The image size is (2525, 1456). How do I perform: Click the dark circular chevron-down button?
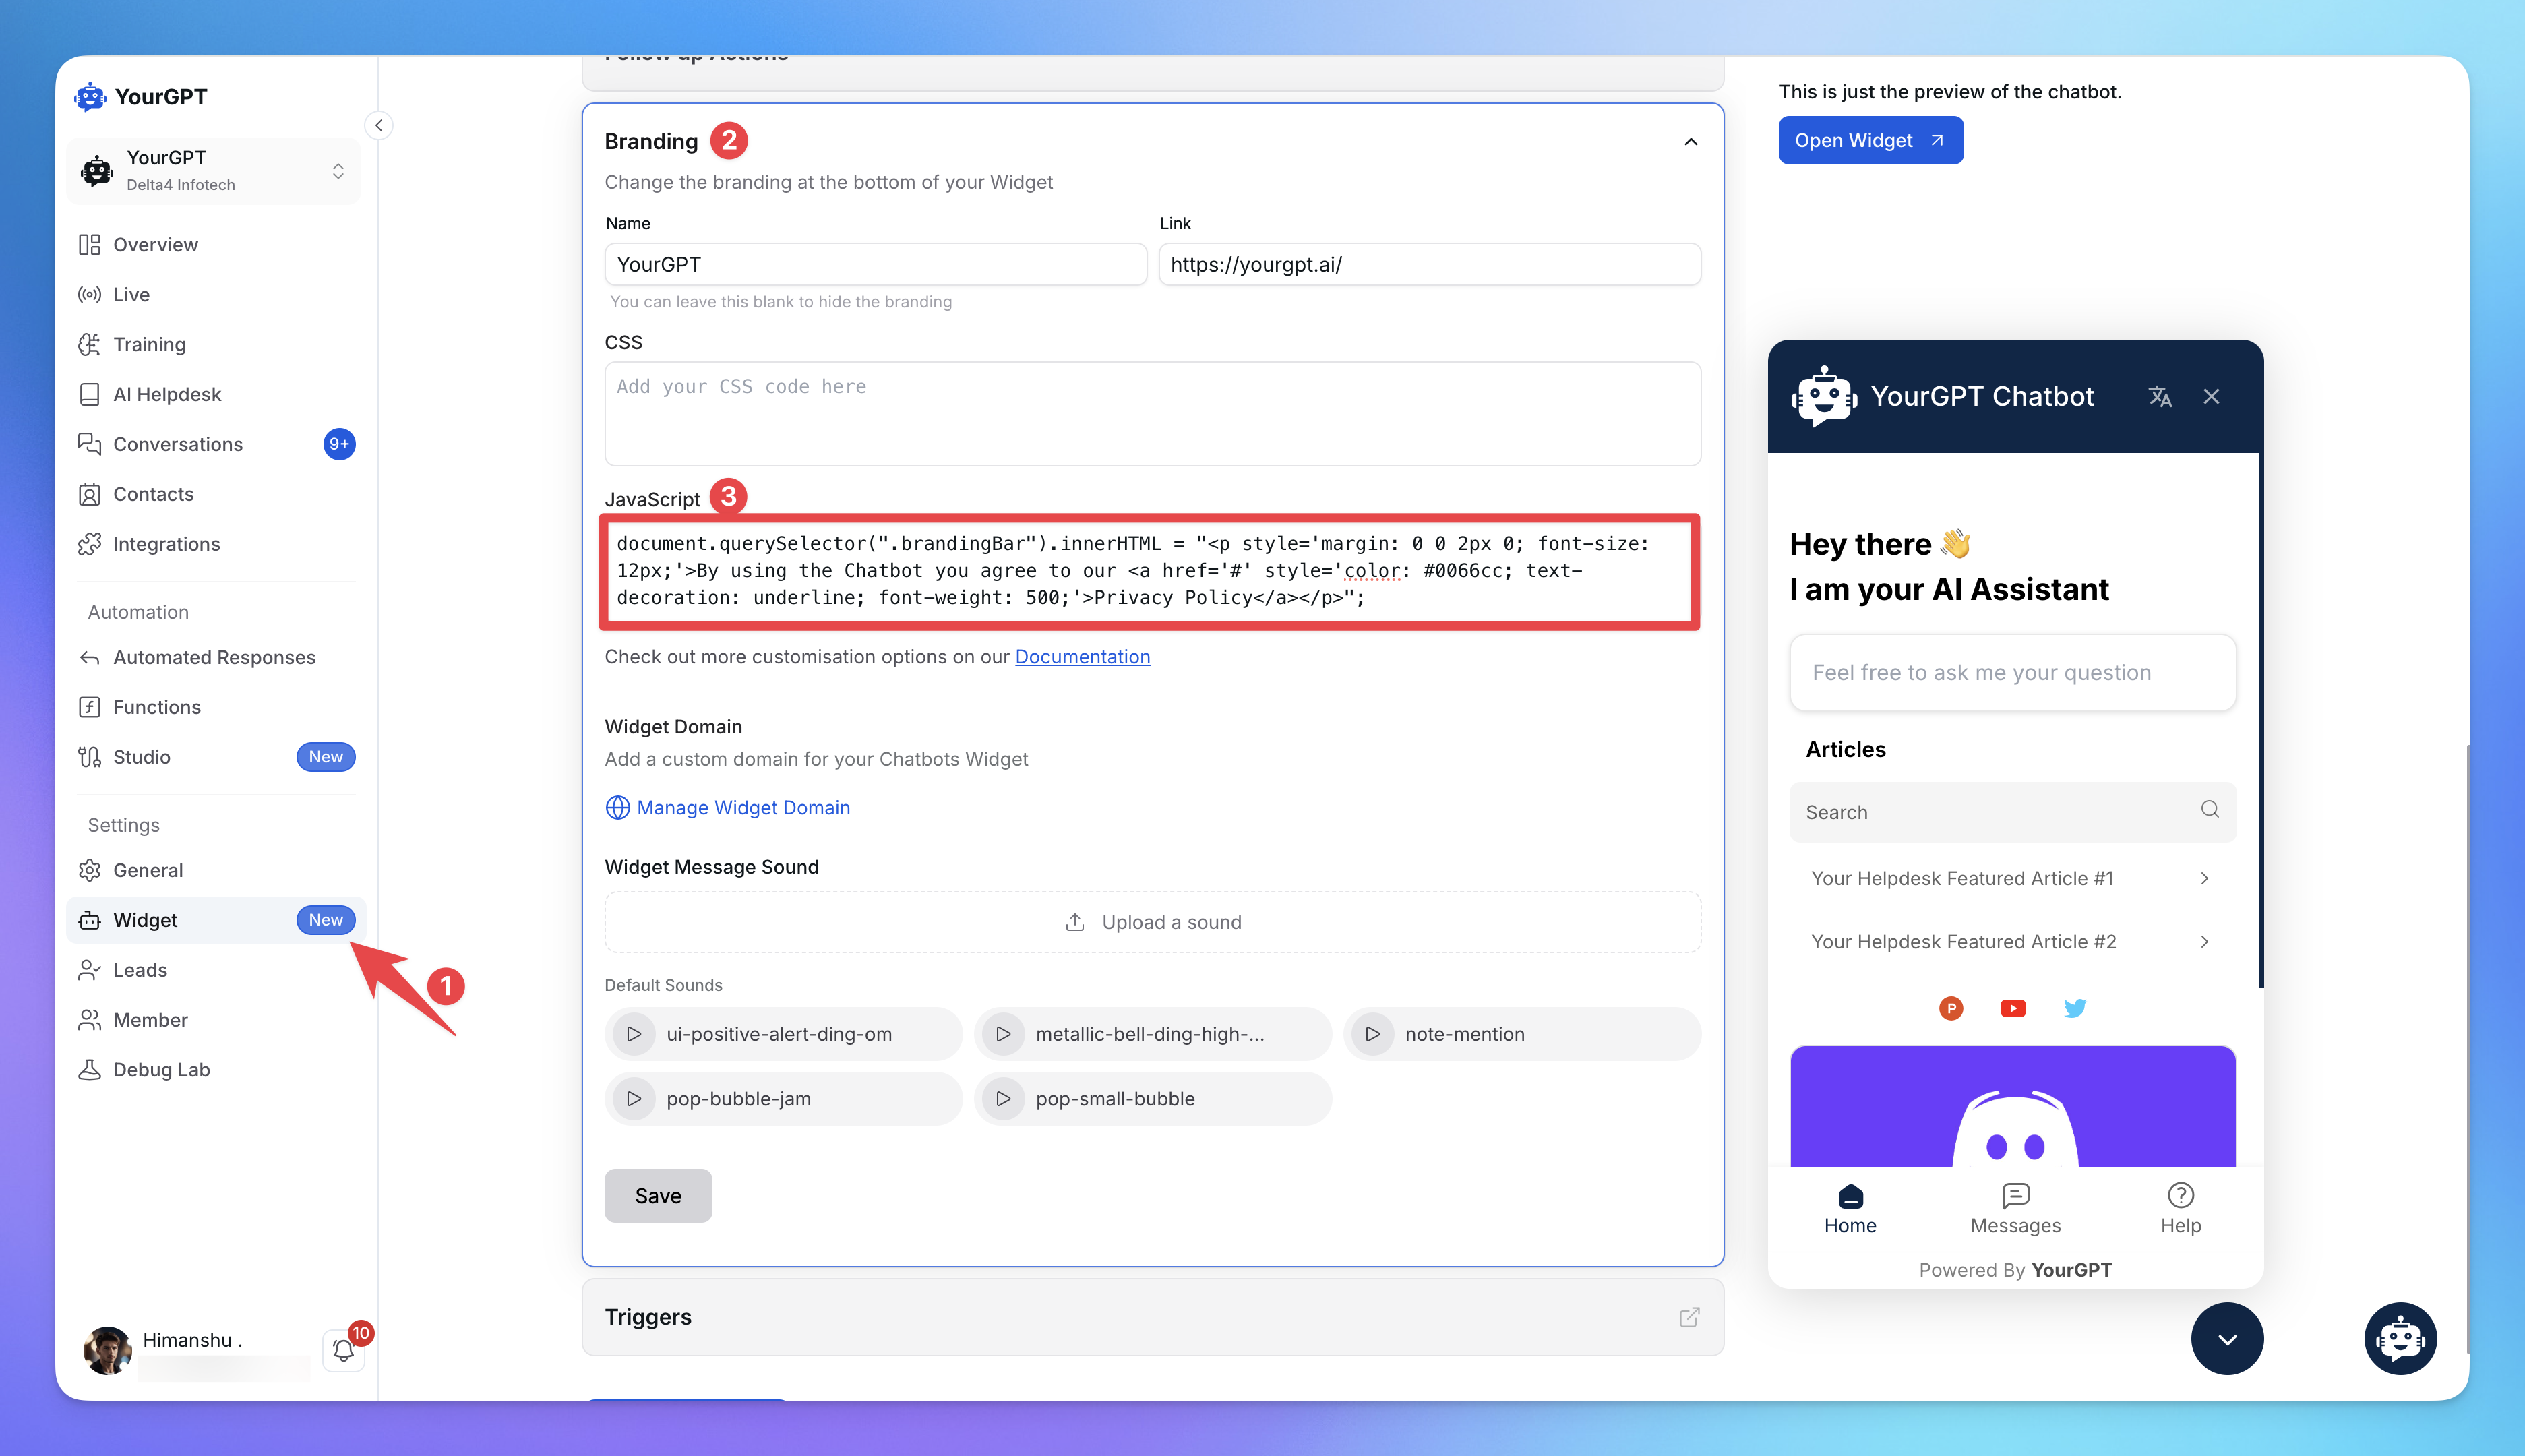tap(2227, 1338)
